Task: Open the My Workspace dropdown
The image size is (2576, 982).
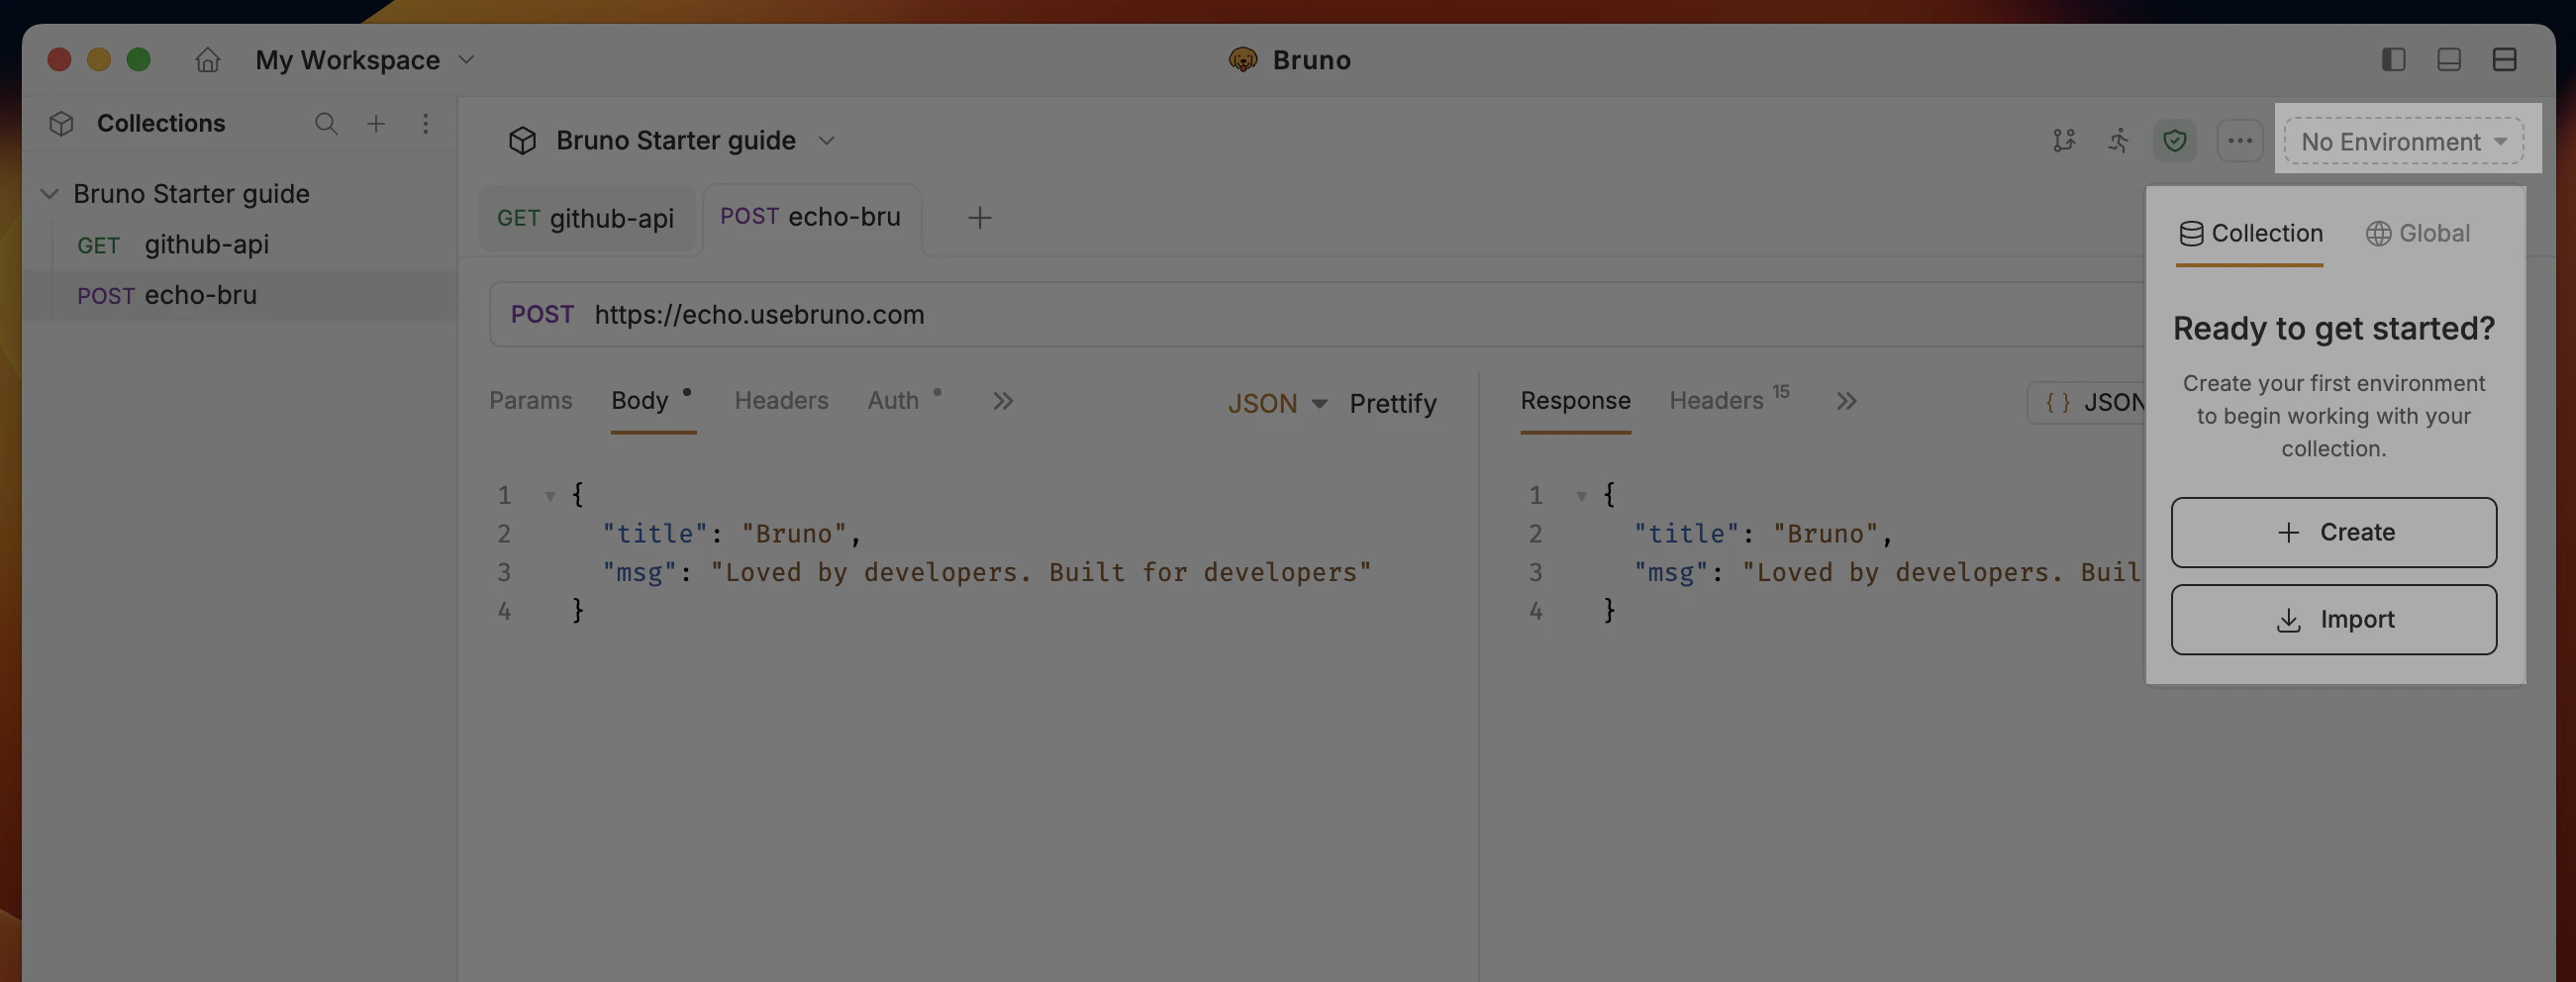Action: pyautogui.click(x=365, y=60)
